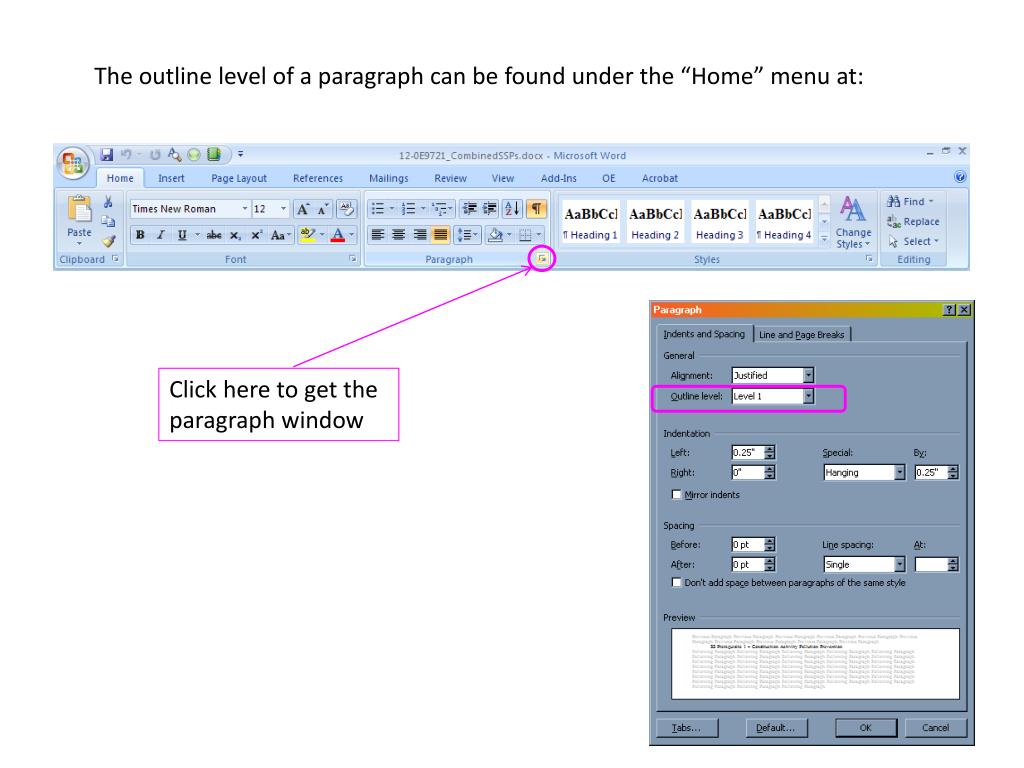Open the Special indentation dropdown
This screenshot has height=768, width=1024.
900,473
